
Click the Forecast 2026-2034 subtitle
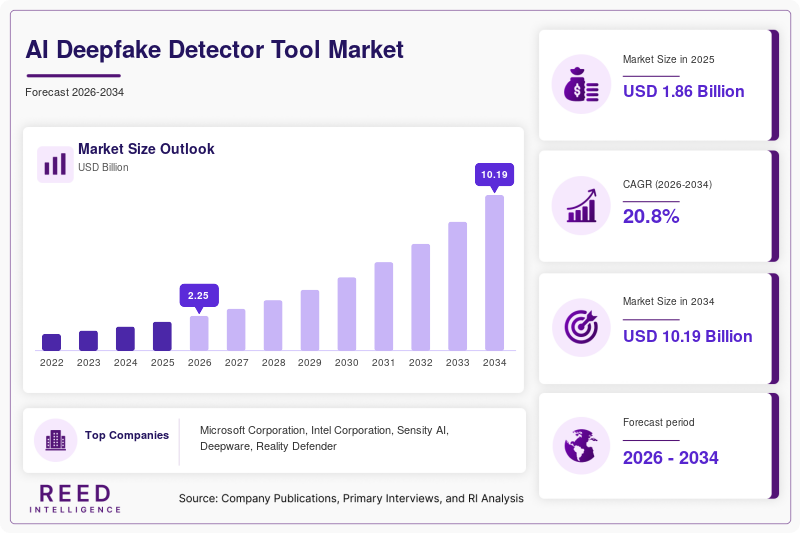(x=74, y=92)
